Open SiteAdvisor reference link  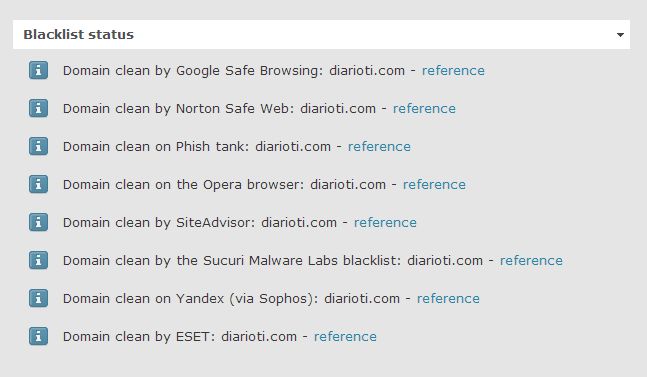point(385,222)
